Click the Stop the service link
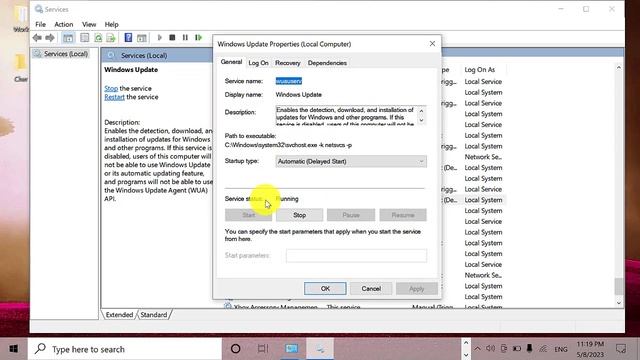The height and width of the screenshot is (360, 640). (x=111, y=89)
